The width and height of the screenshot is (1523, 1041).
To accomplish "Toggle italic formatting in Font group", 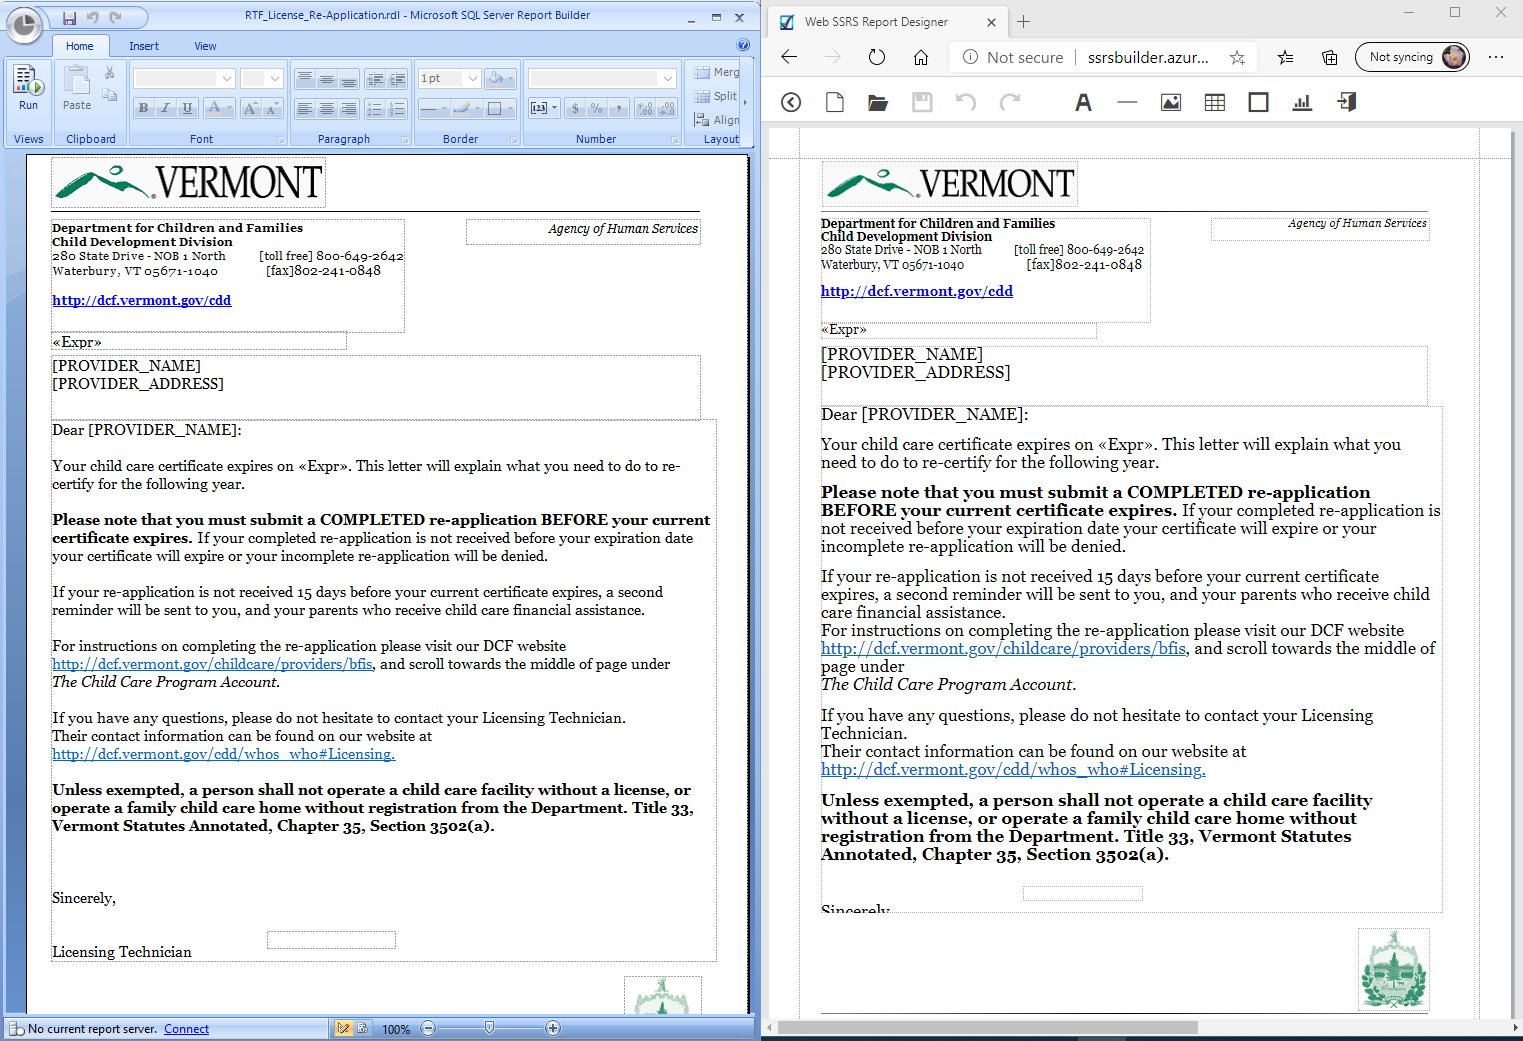I will [166, 108].
